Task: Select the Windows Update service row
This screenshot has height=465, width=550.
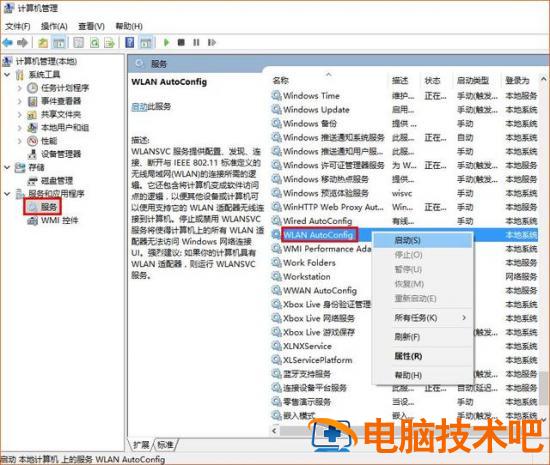Action: tap(404, 110)
